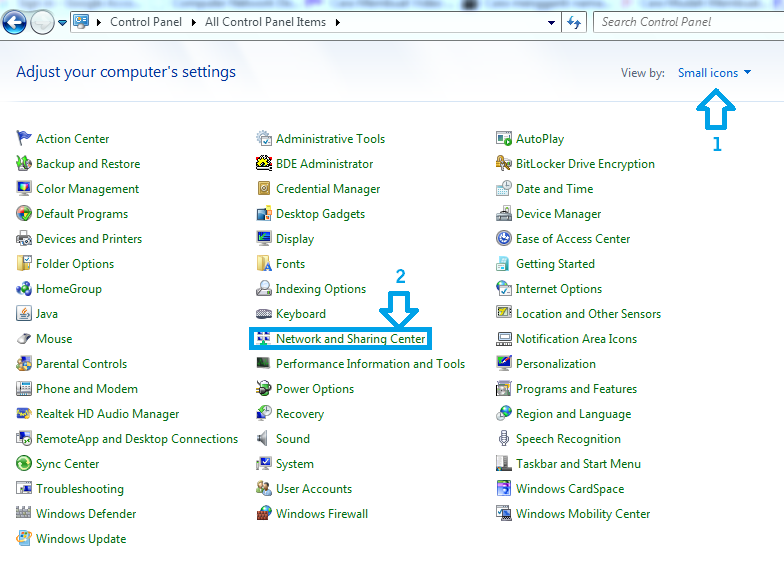Expand the arrow before Control Panel breadcrumb
The height and width of the screenshot is (564, 784).
pyautogui.click(x=98, y=22)
